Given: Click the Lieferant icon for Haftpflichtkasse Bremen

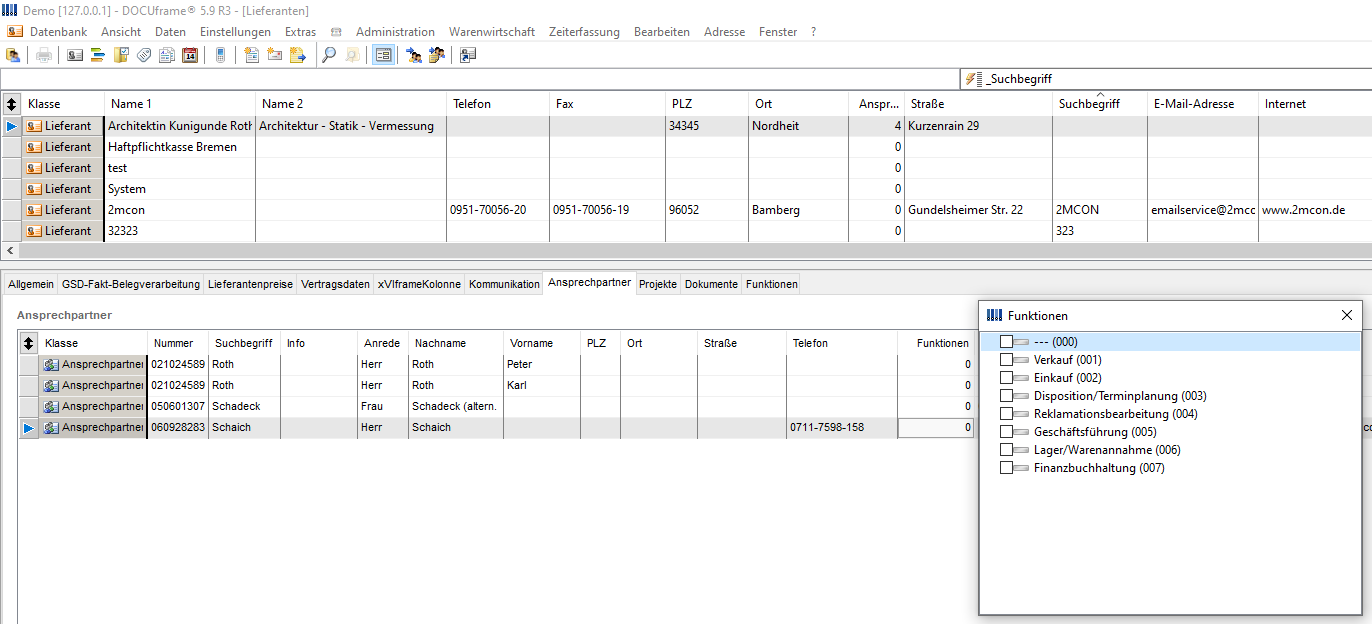Looking at the screenshot, I should pos(34,147).
